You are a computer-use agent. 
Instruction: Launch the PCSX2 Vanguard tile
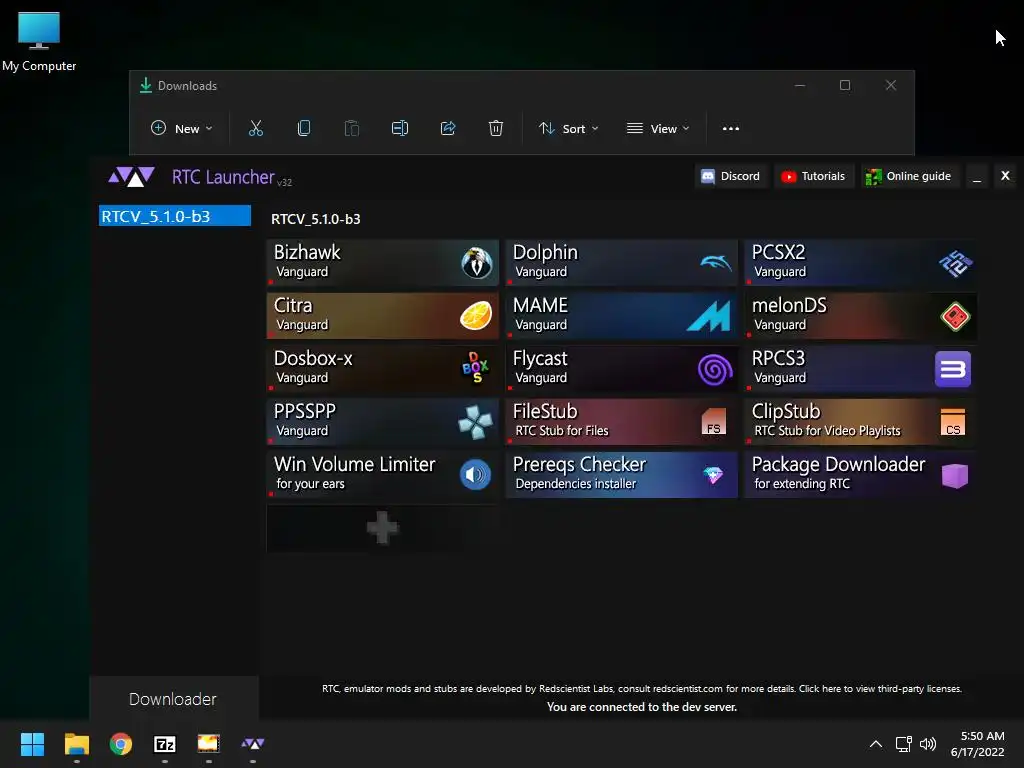pos(860,263)
